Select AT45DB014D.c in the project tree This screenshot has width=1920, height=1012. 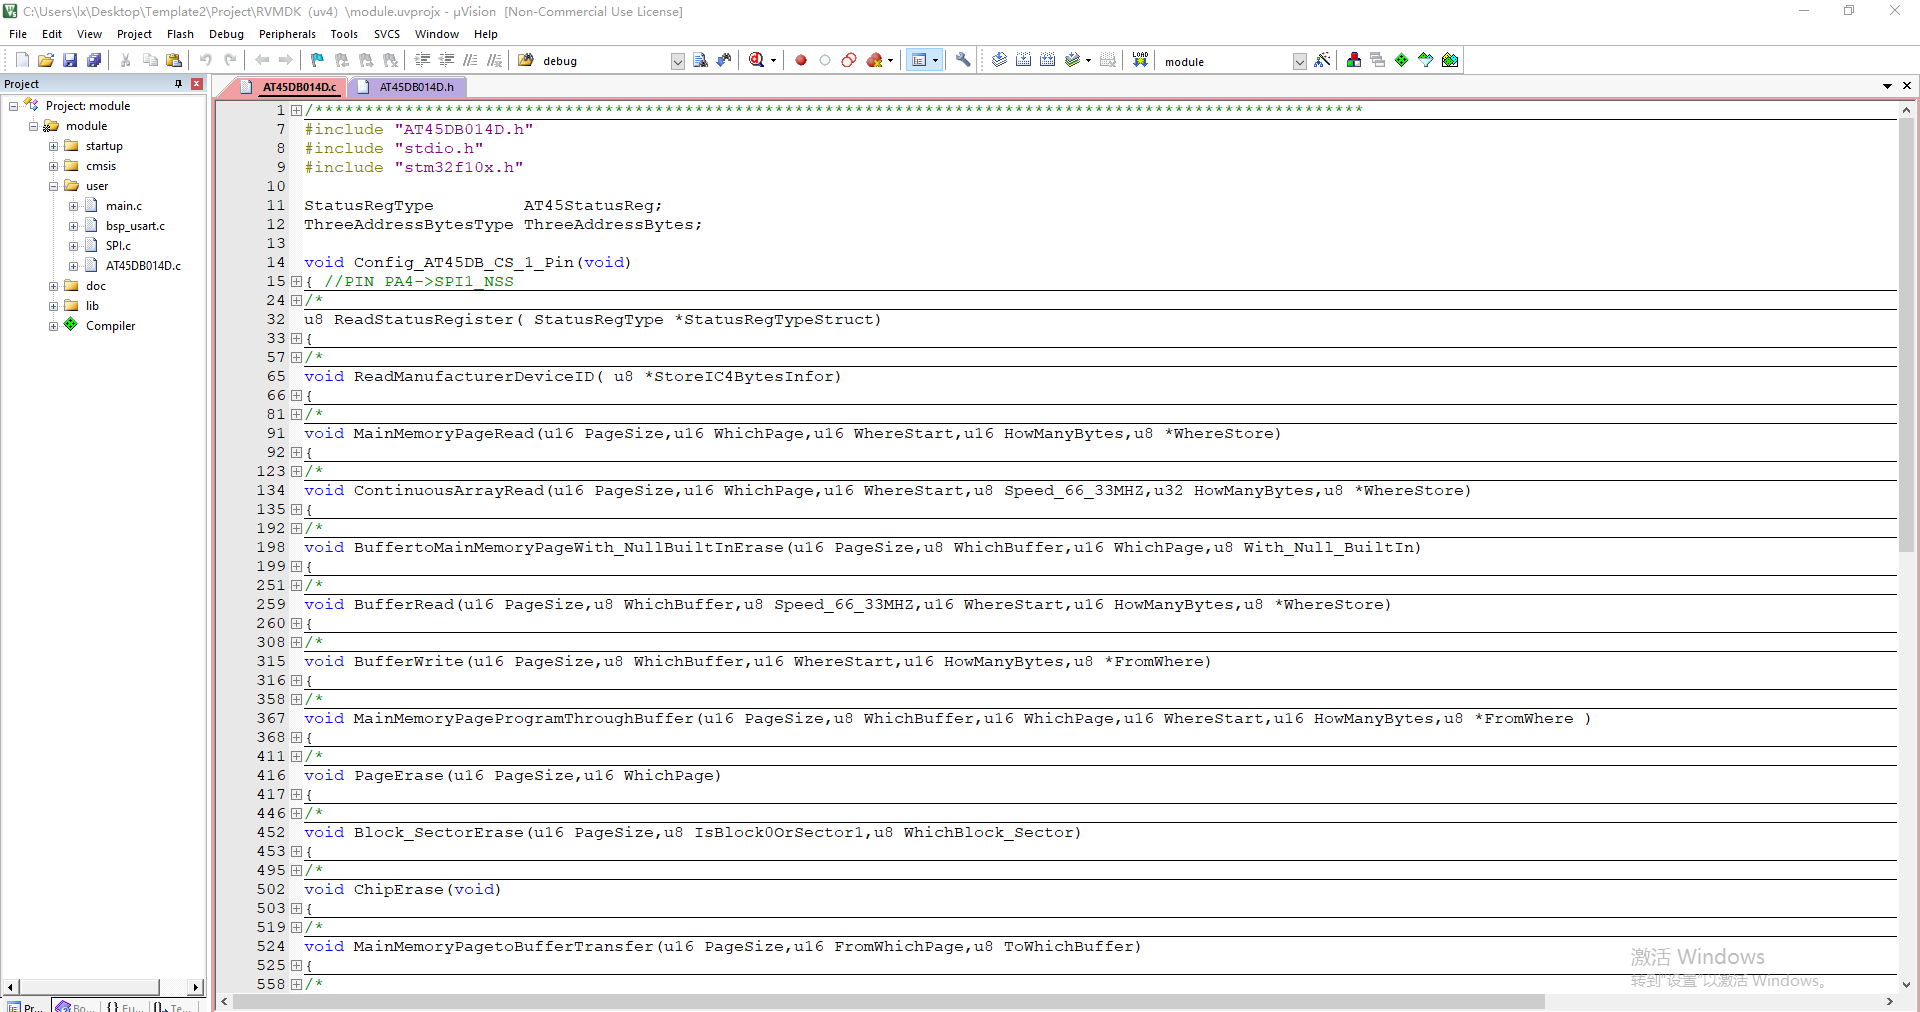pos(143,266)
